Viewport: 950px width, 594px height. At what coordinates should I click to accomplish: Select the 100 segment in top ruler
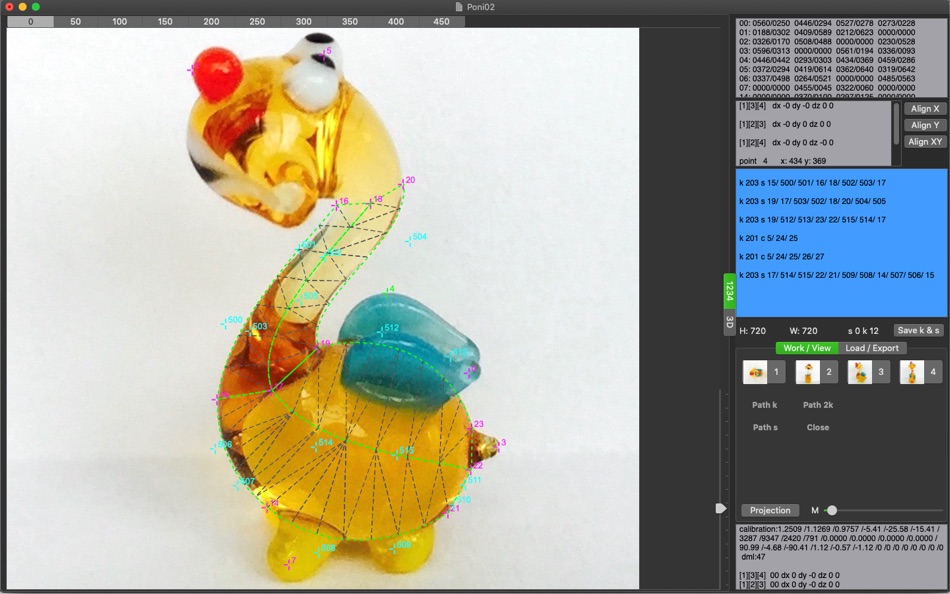[x=119, y=21]
